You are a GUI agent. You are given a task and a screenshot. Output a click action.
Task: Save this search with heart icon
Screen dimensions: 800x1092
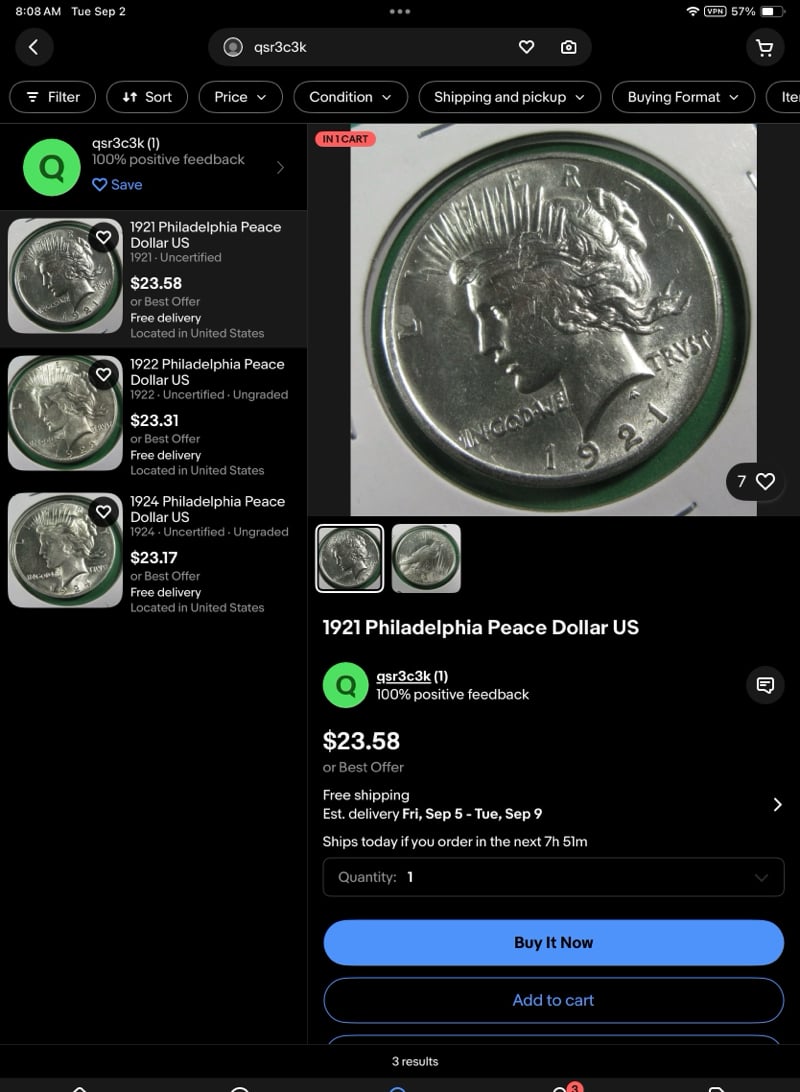coord(526,47)
